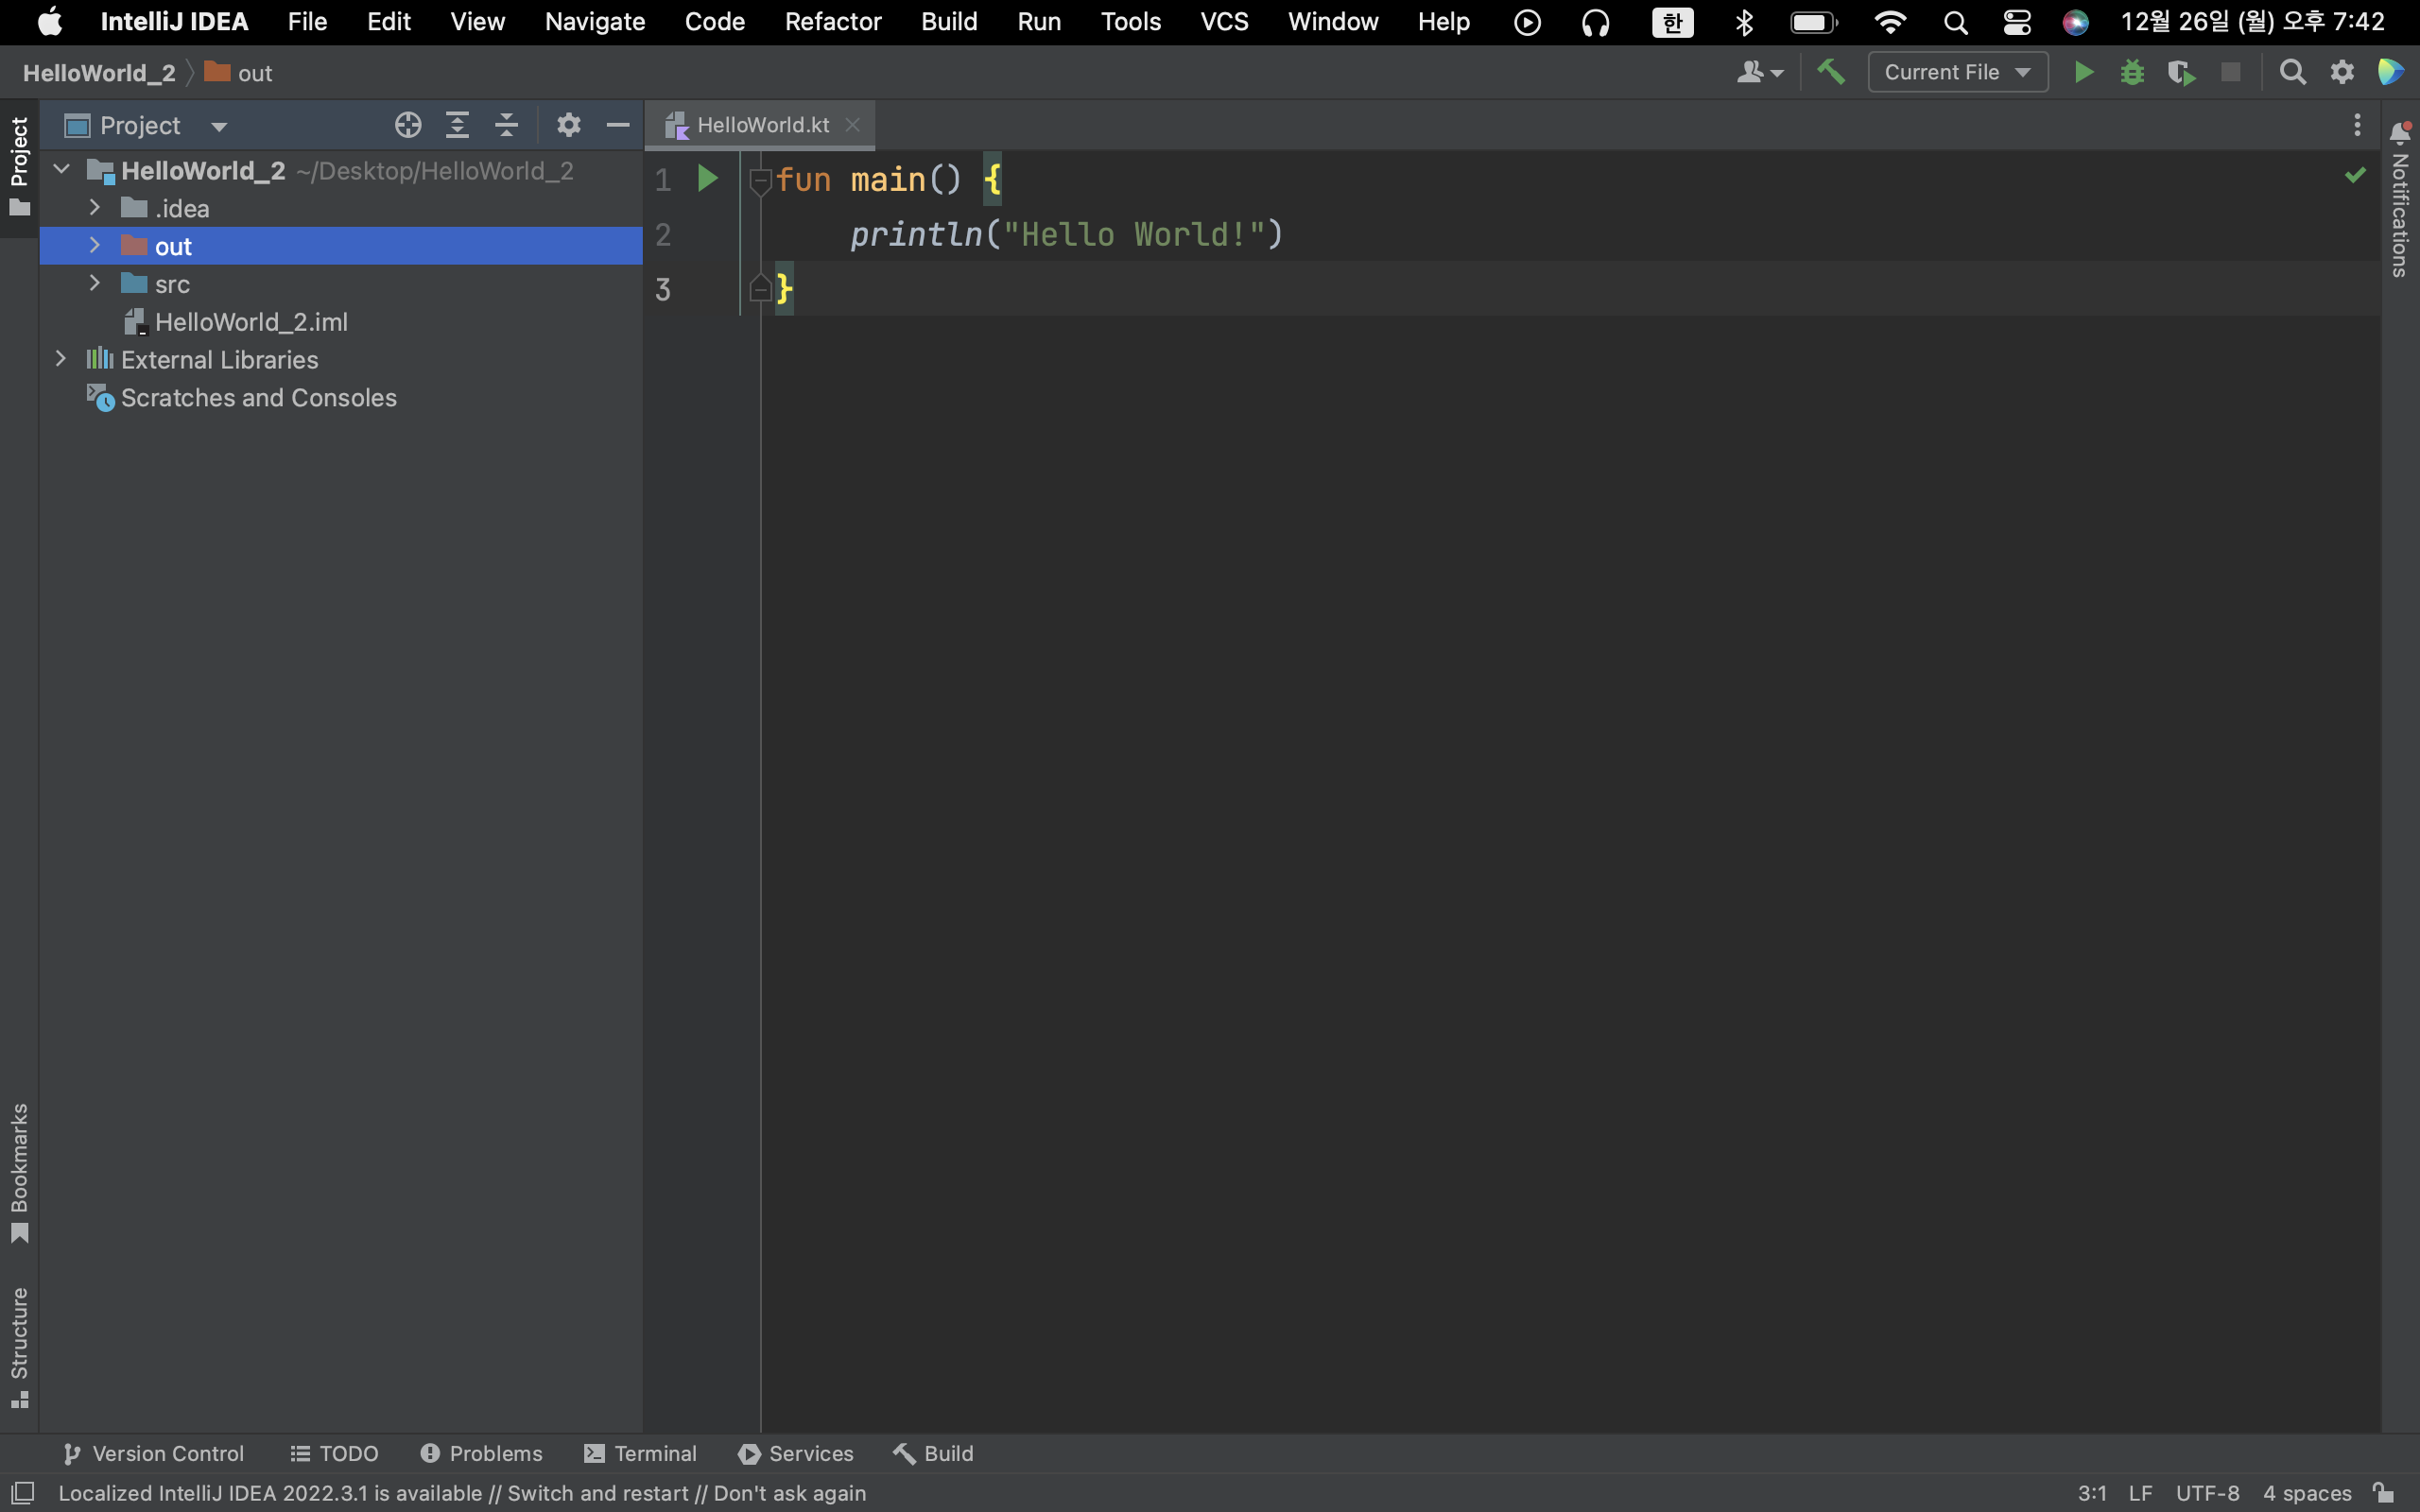Click the Build Project hammer icon
Viewport: 2420px width, 1512px height.
click(x=1830, y=72)
